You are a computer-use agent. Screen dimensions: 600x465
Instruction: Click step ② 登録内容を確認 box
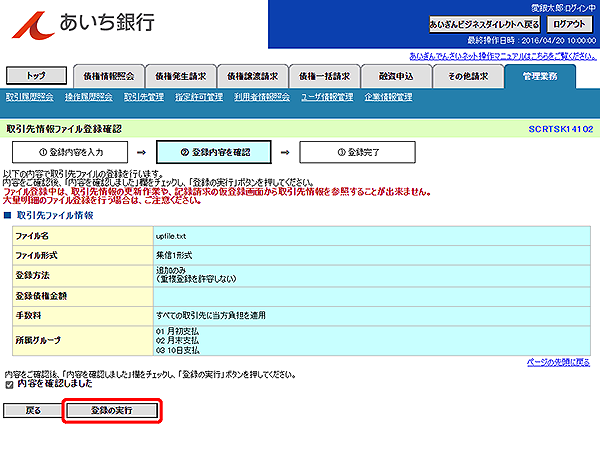coord(214,152)
